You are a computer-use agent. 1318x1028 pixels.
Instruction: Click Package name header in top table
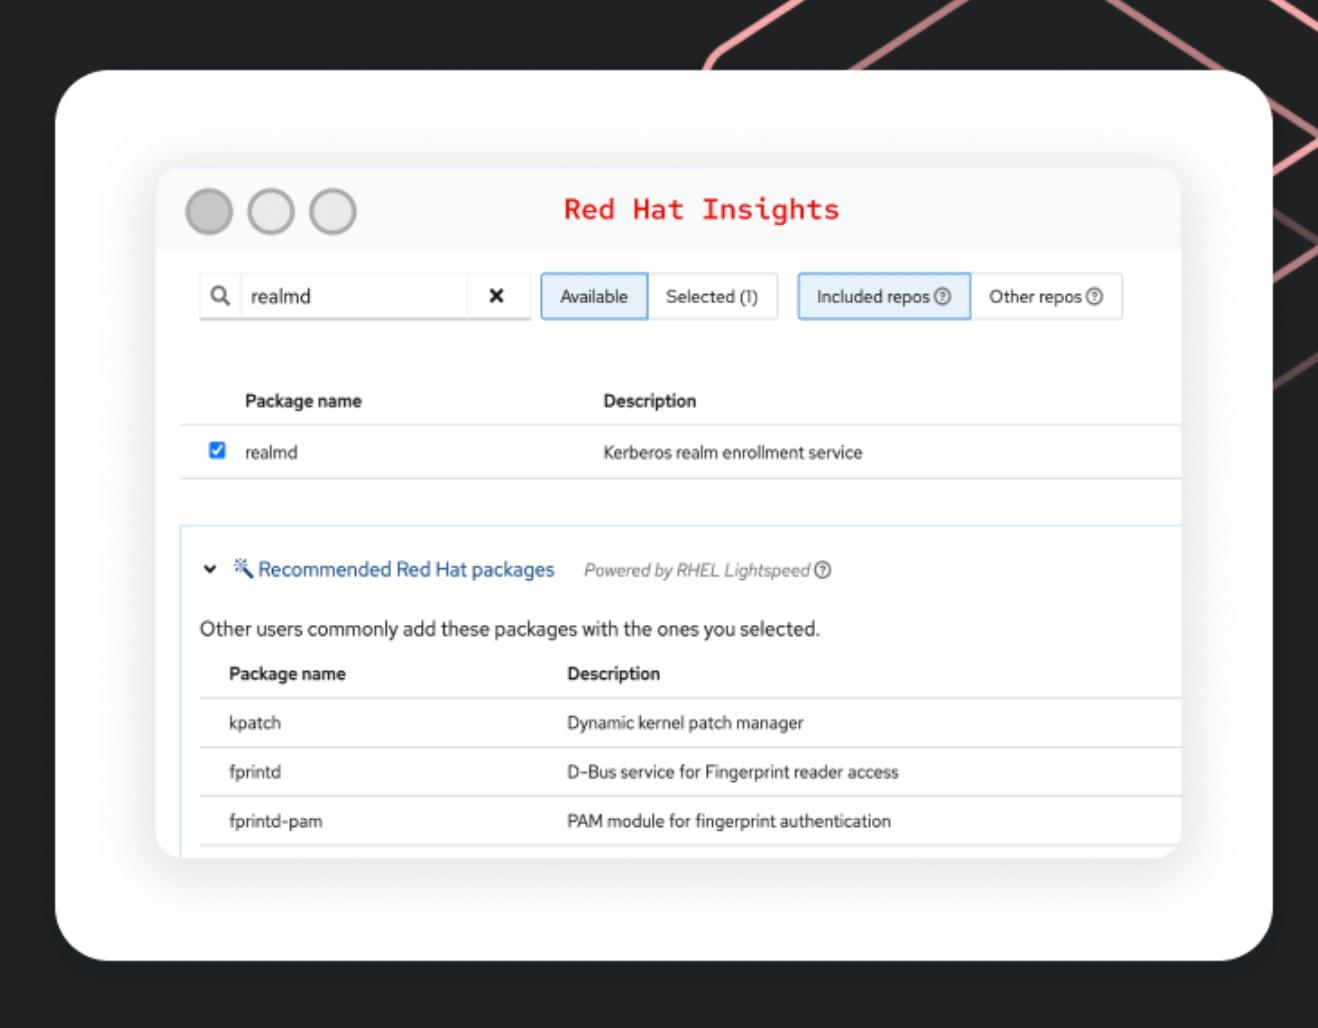[303, 401]
